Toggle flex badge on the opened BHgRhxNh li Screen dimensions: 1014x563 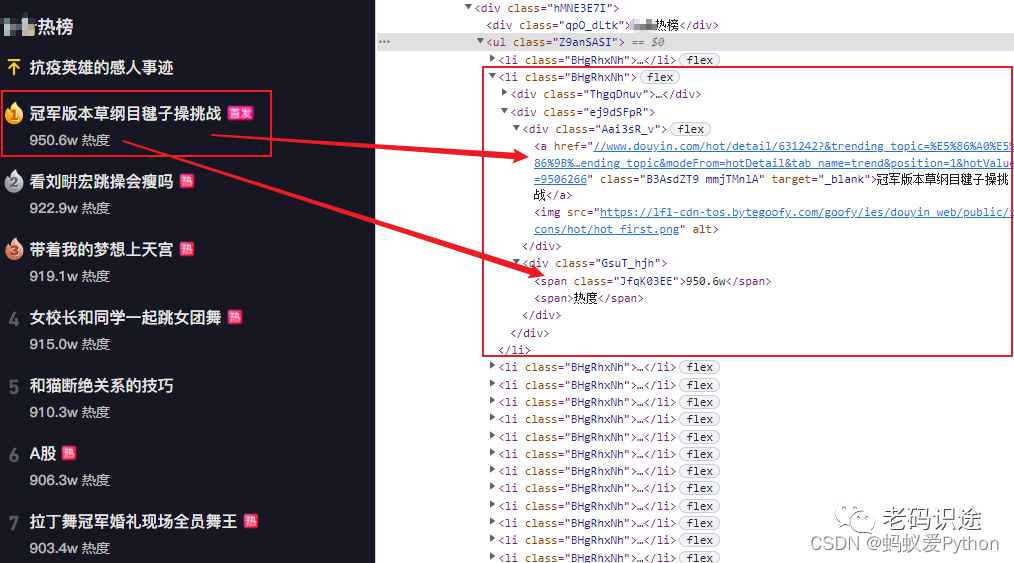(660, 77)
